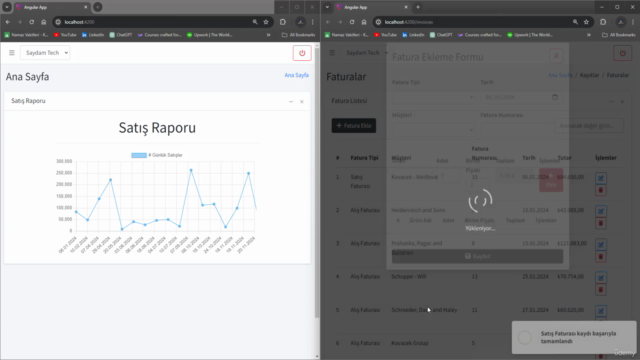Delete invoice row 4 Schuppe - Will
Screen dimensions: 640x360
point(601,290)
